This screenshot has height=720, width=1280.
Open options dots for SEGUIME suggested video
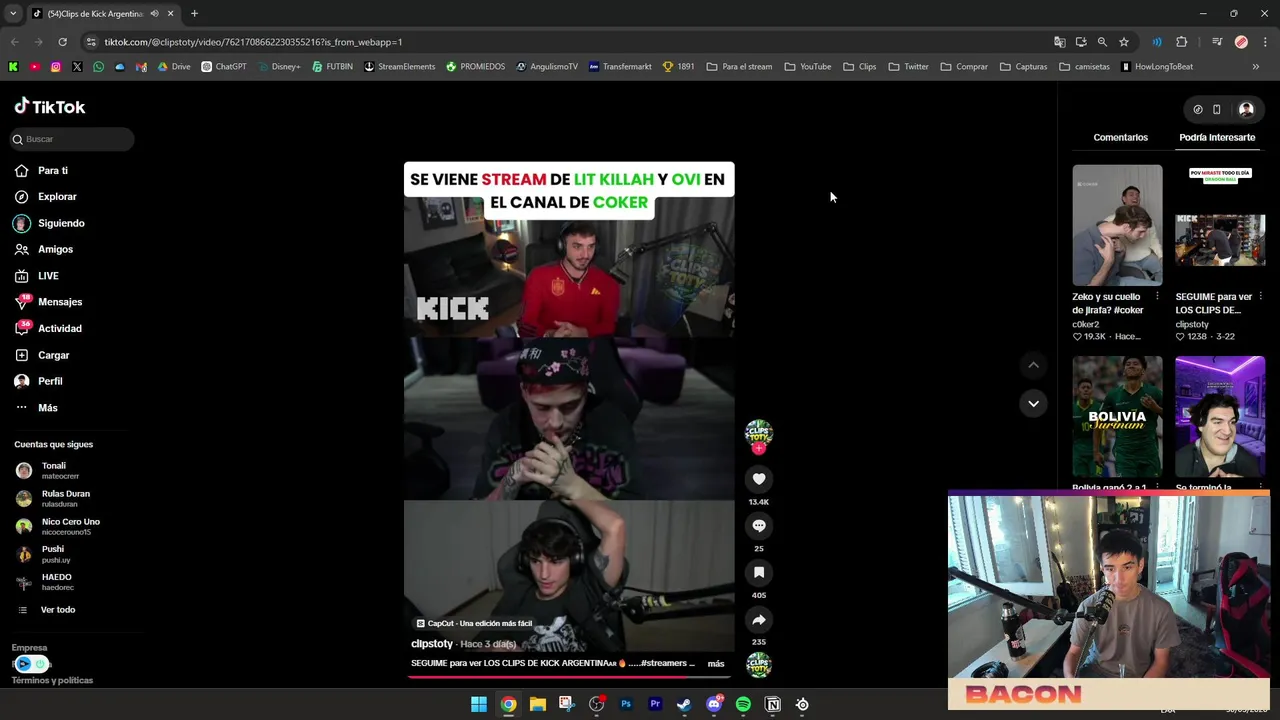click(1260, 297)
